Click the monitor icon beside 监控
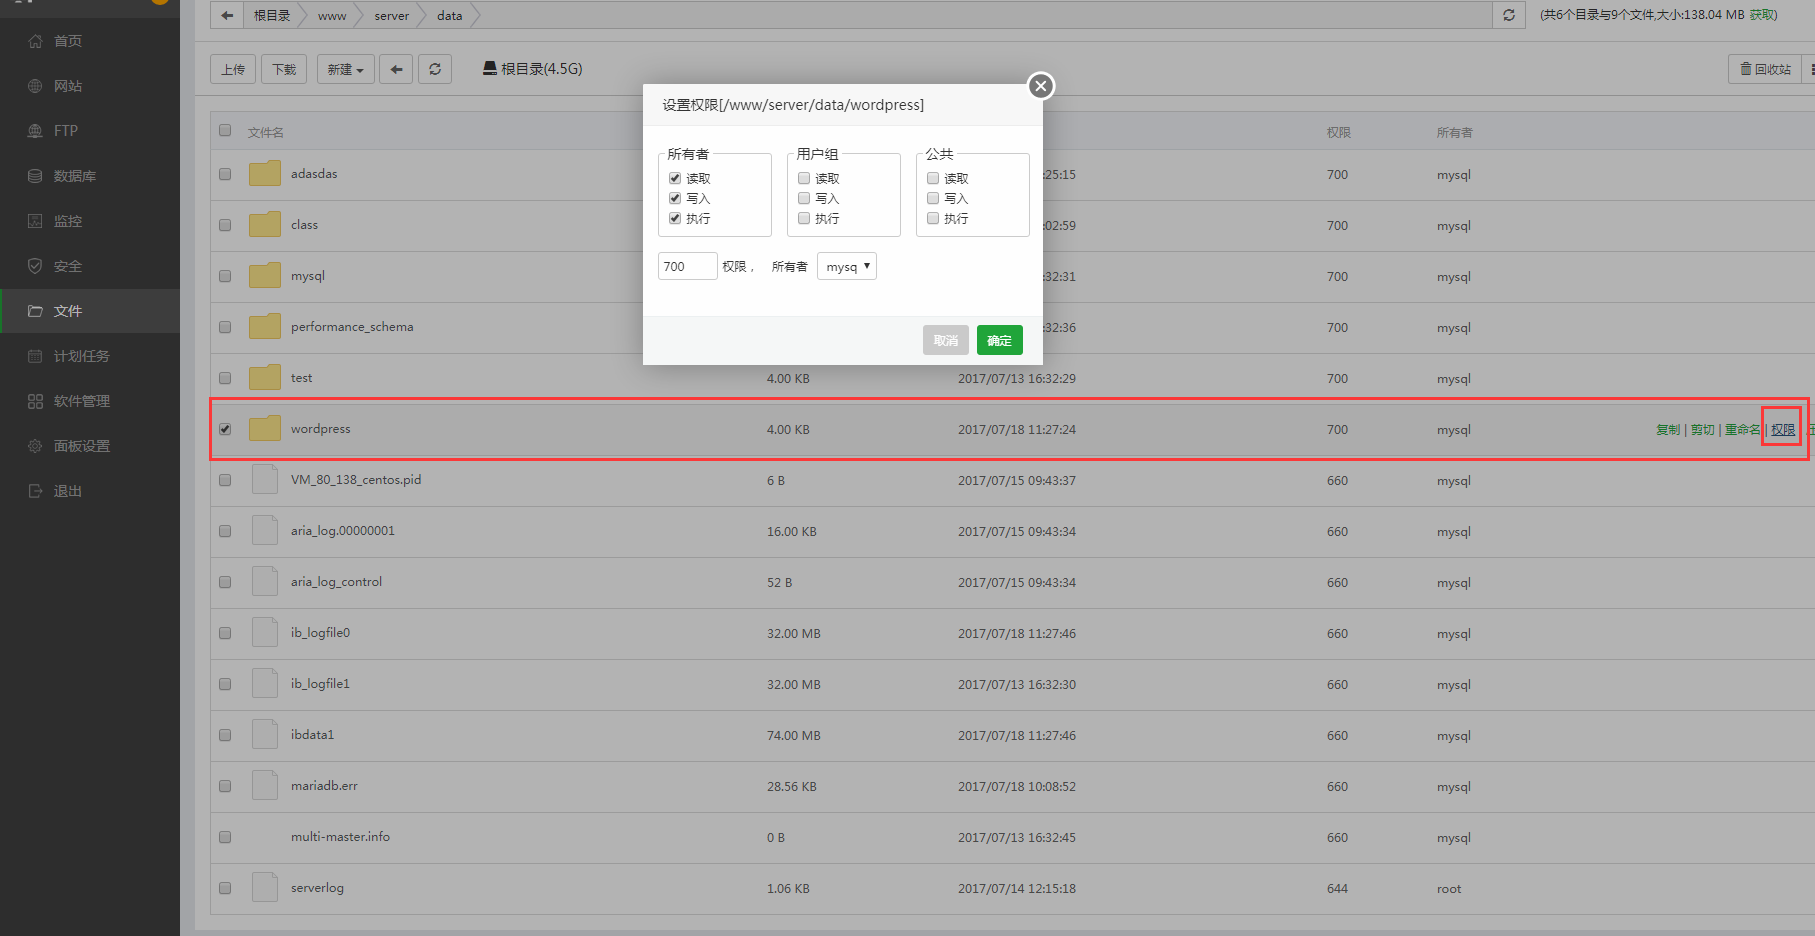The image size is (1815, 936). click(x=35, y=221)
